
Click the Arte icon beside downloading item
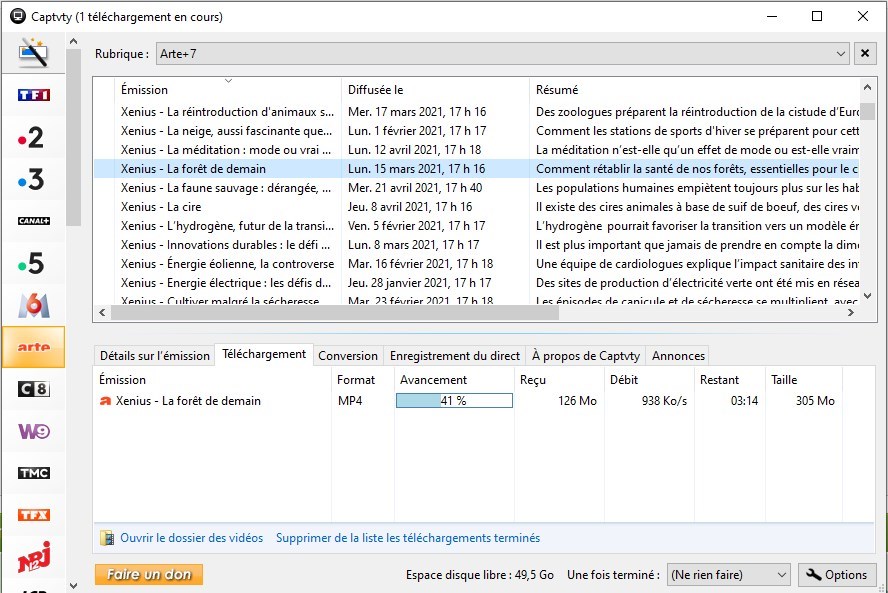coord(105,401)
